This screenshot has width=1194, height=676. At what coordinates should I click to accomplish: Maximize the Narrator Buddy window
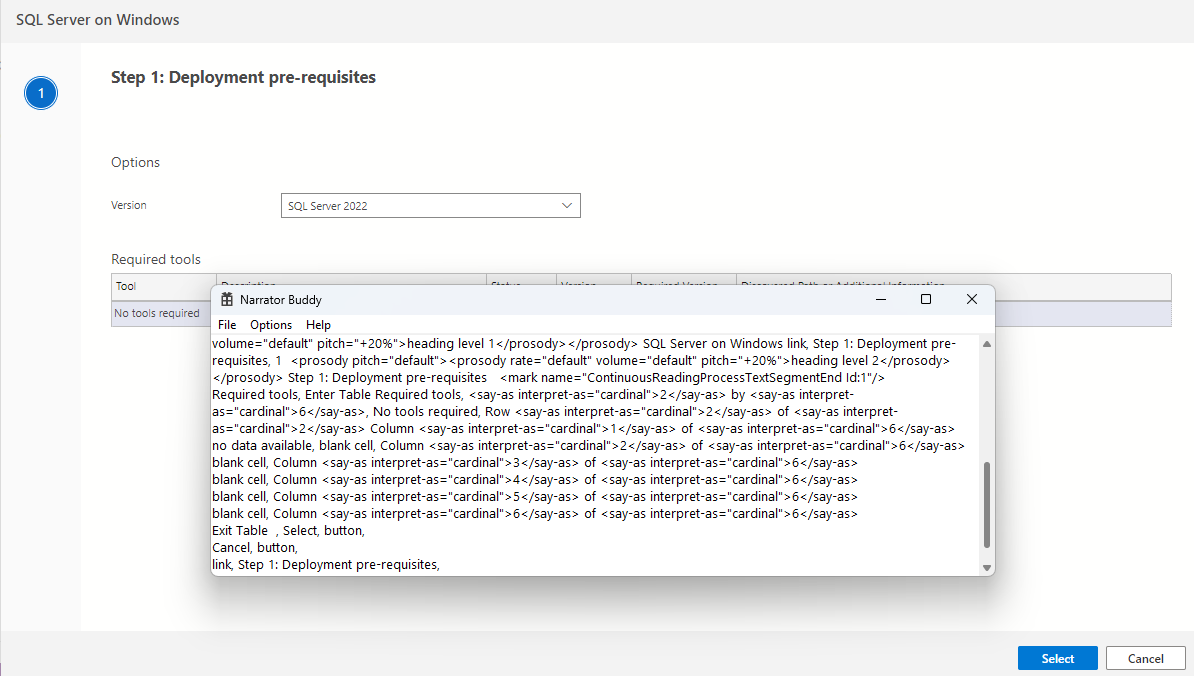click(925, 299)
